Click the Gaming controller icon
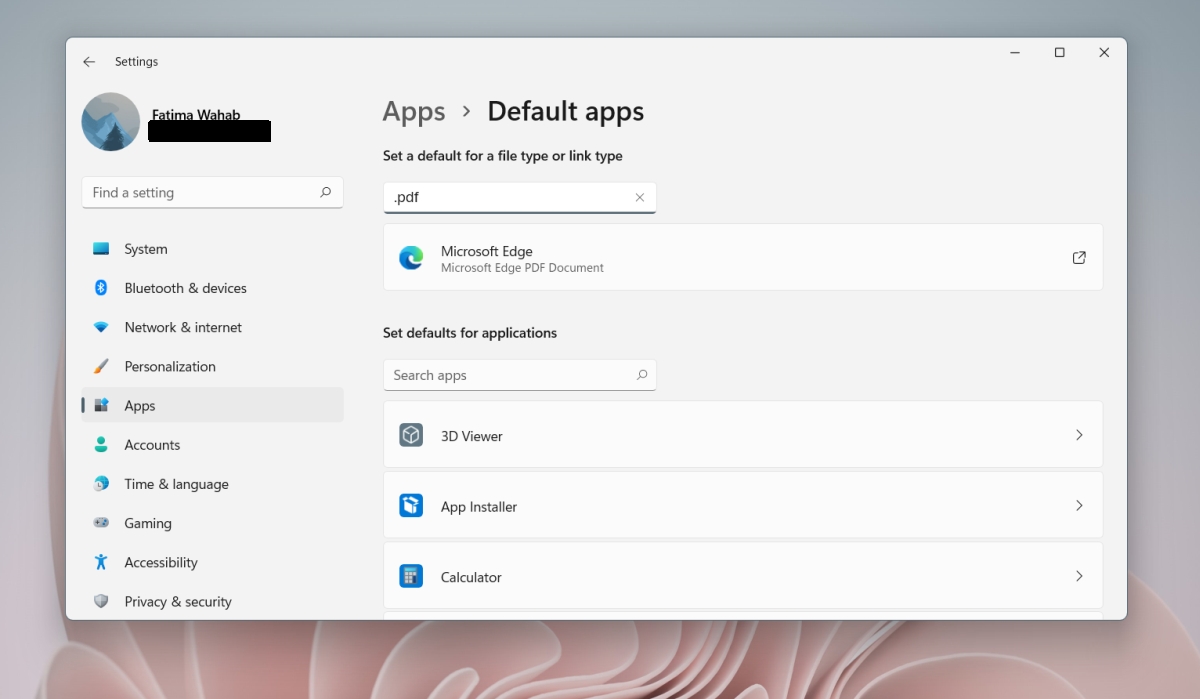 coord(101,523)
